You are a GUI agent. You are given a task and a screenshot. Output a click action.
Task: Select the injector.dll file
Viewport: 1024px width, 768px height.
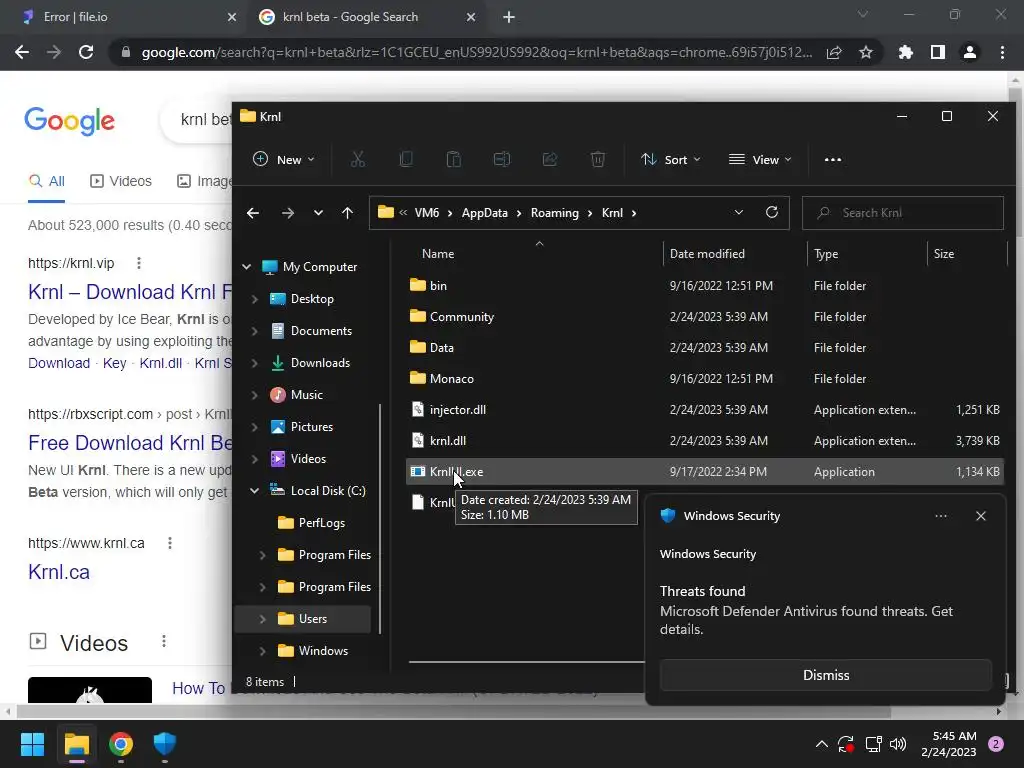click(705, 409)
